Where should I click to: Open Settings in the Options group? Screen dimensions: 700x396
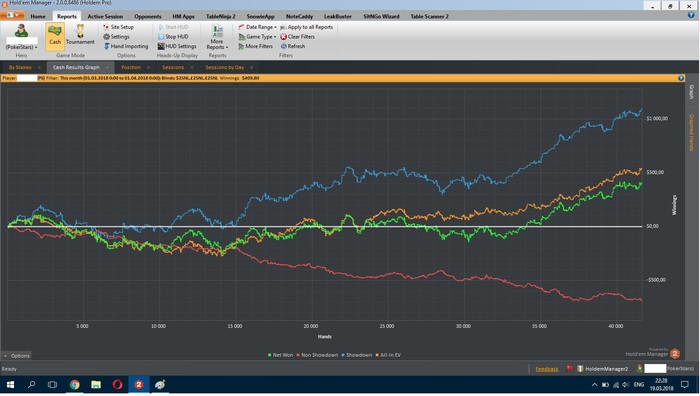tap(116, 37)
